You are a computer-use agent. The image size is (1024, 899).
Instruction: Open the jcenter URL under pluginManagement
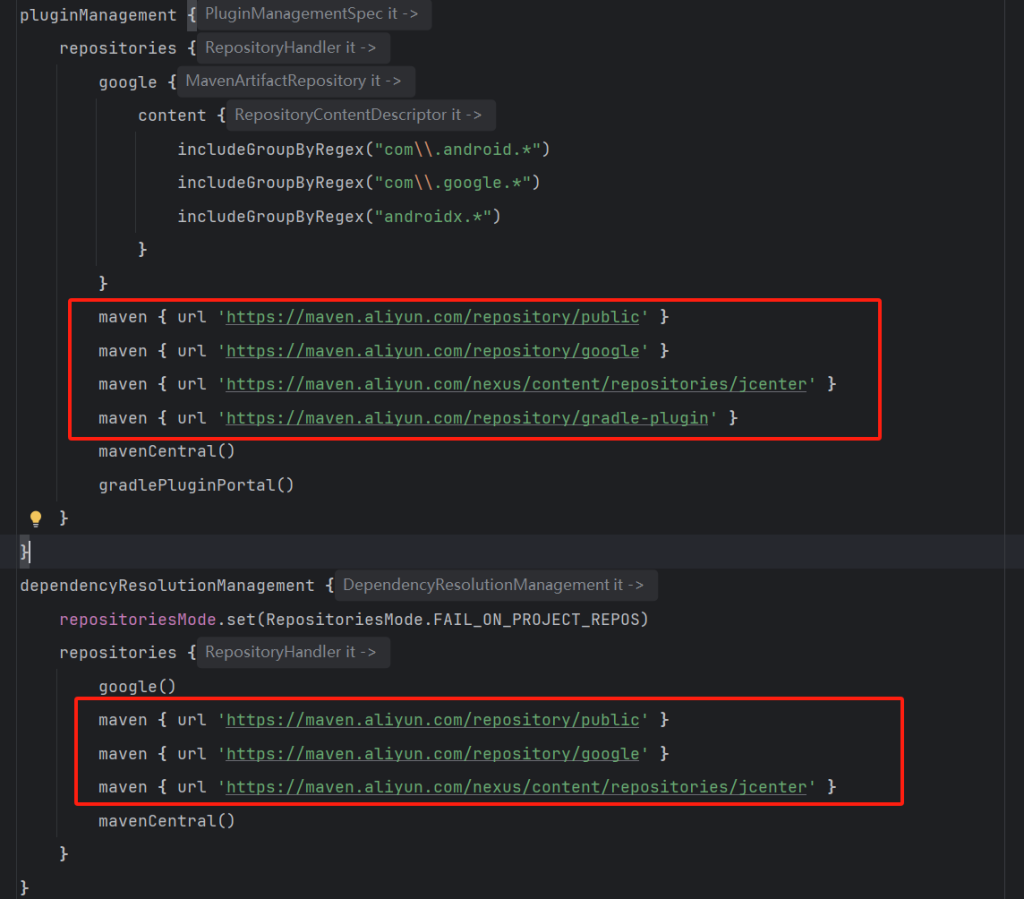coord(516,384)
